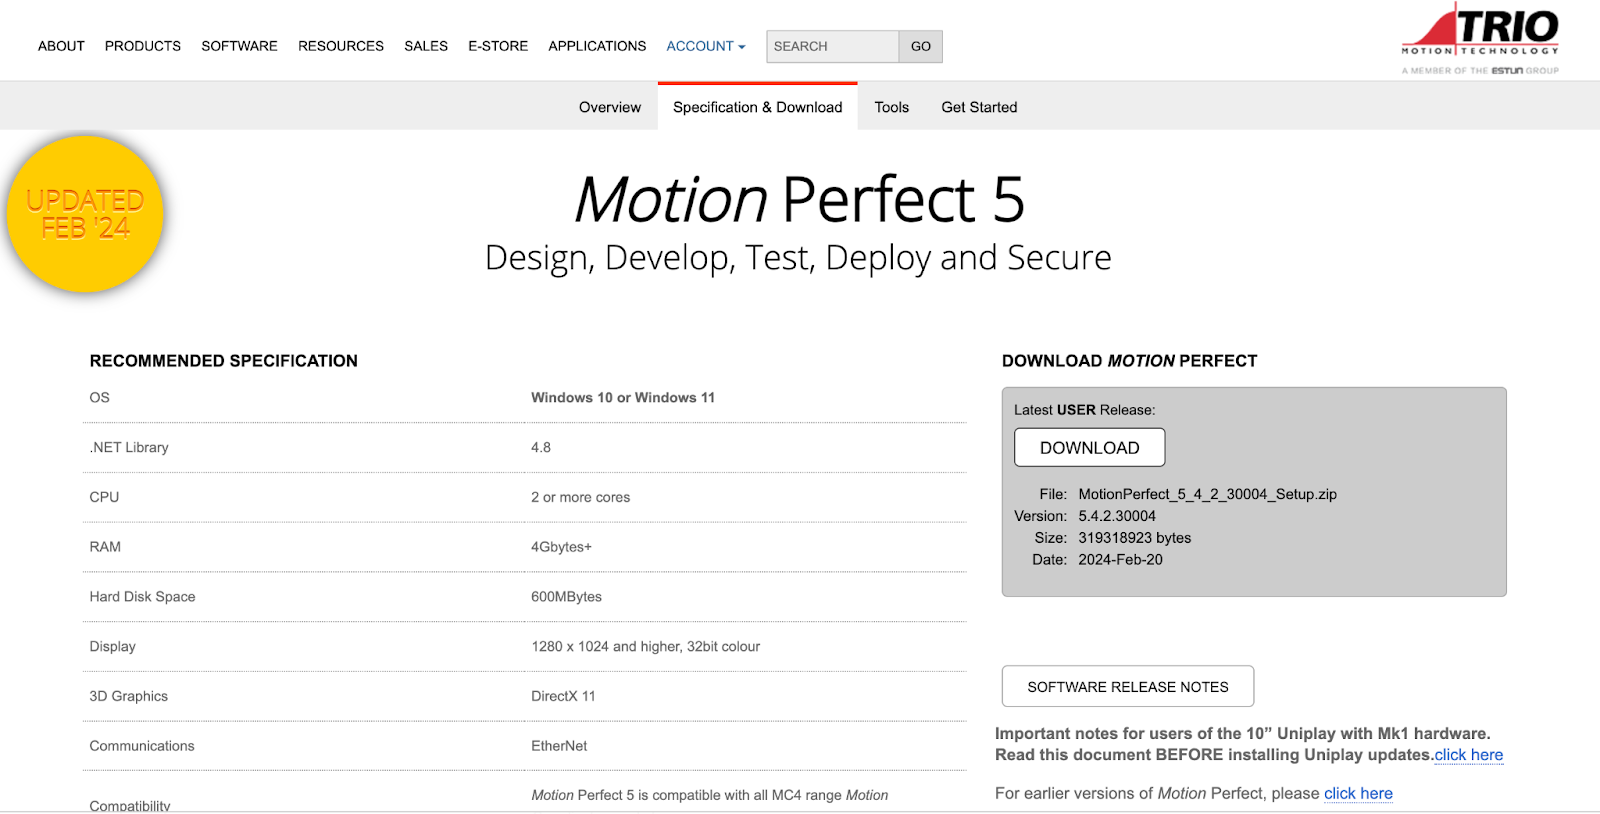Viewport: 1600px width, 814px height.
Task: Click the size value 319318923 bytes
Action: (x=1135, y=538)
